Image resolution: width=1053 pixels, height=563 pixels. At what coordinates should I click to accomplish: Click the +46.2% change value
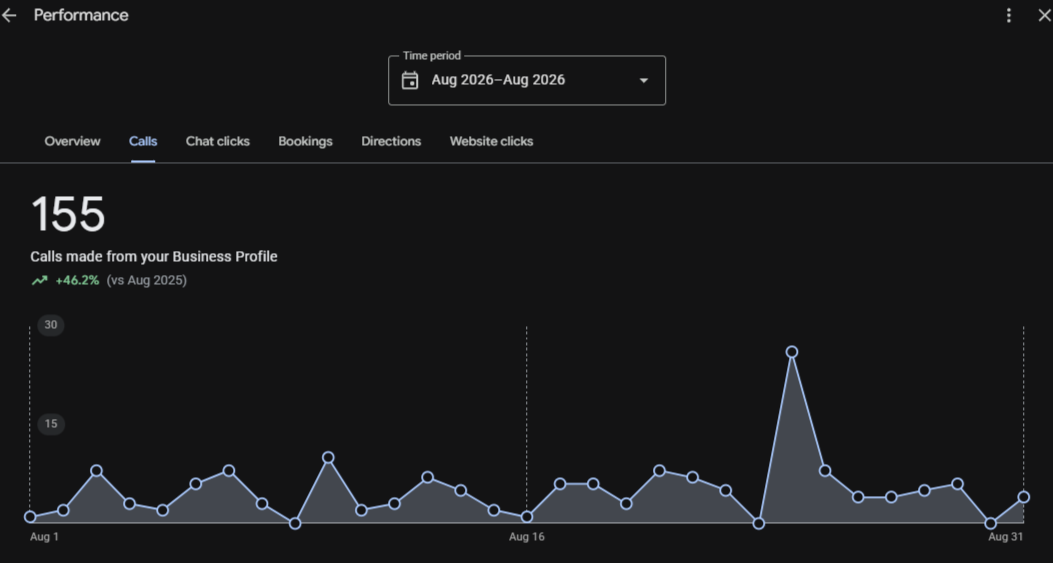[x=77, y=280]
